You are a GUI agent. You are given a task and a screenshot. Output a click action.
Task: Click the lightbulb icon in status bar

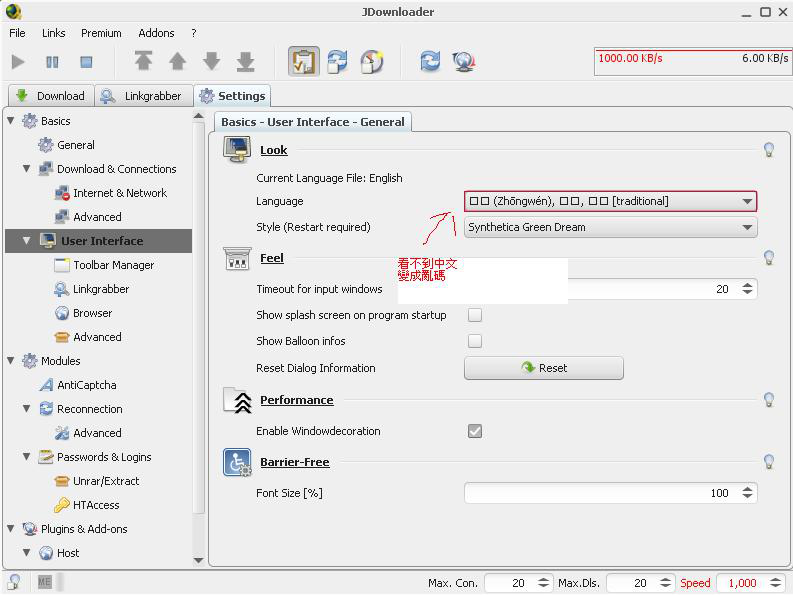point(15,582)
